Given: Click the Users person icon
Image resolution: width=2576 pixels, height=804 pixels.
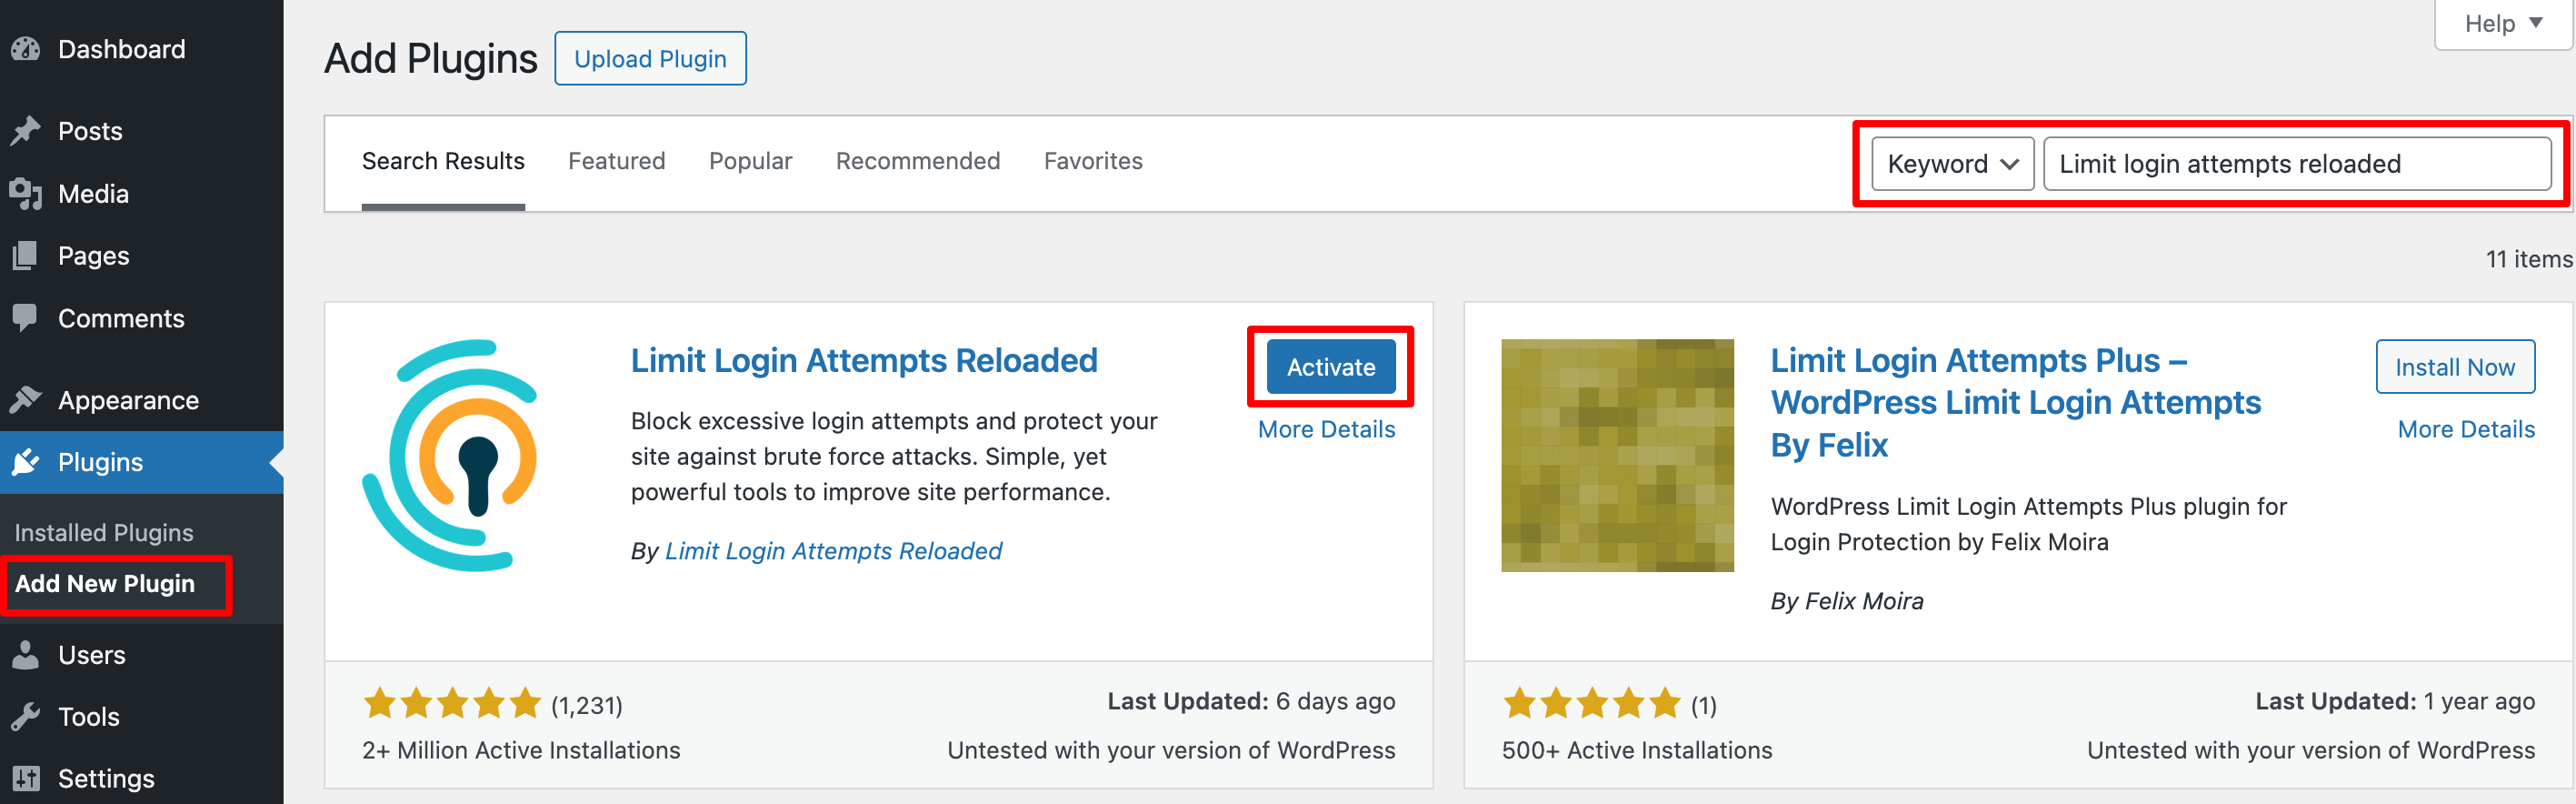Looking at the screenshot, I should (26, 655).
